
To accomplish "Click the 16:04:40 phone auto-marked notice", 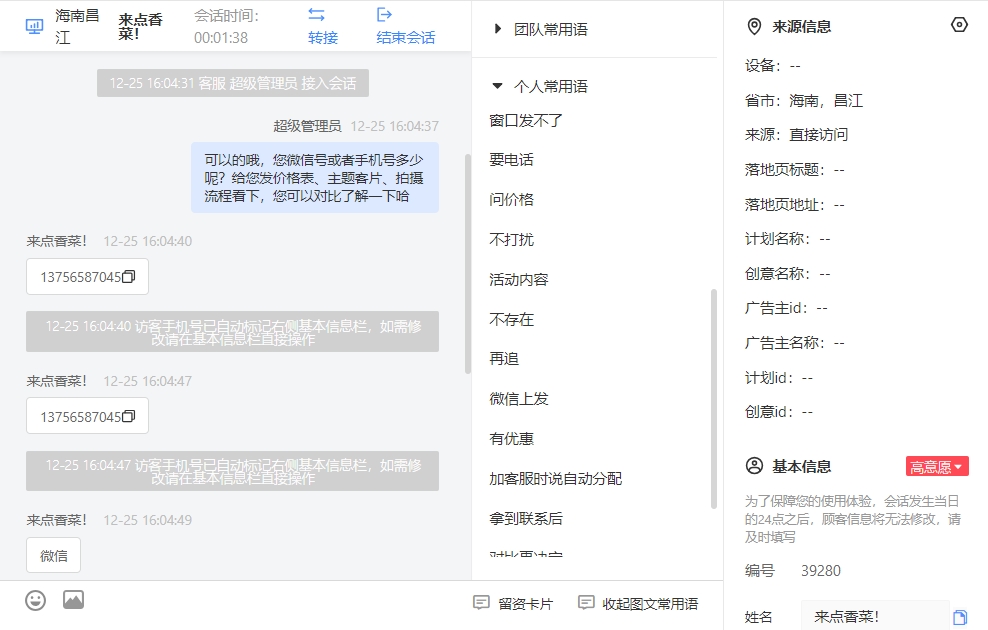I will (233, 332).
